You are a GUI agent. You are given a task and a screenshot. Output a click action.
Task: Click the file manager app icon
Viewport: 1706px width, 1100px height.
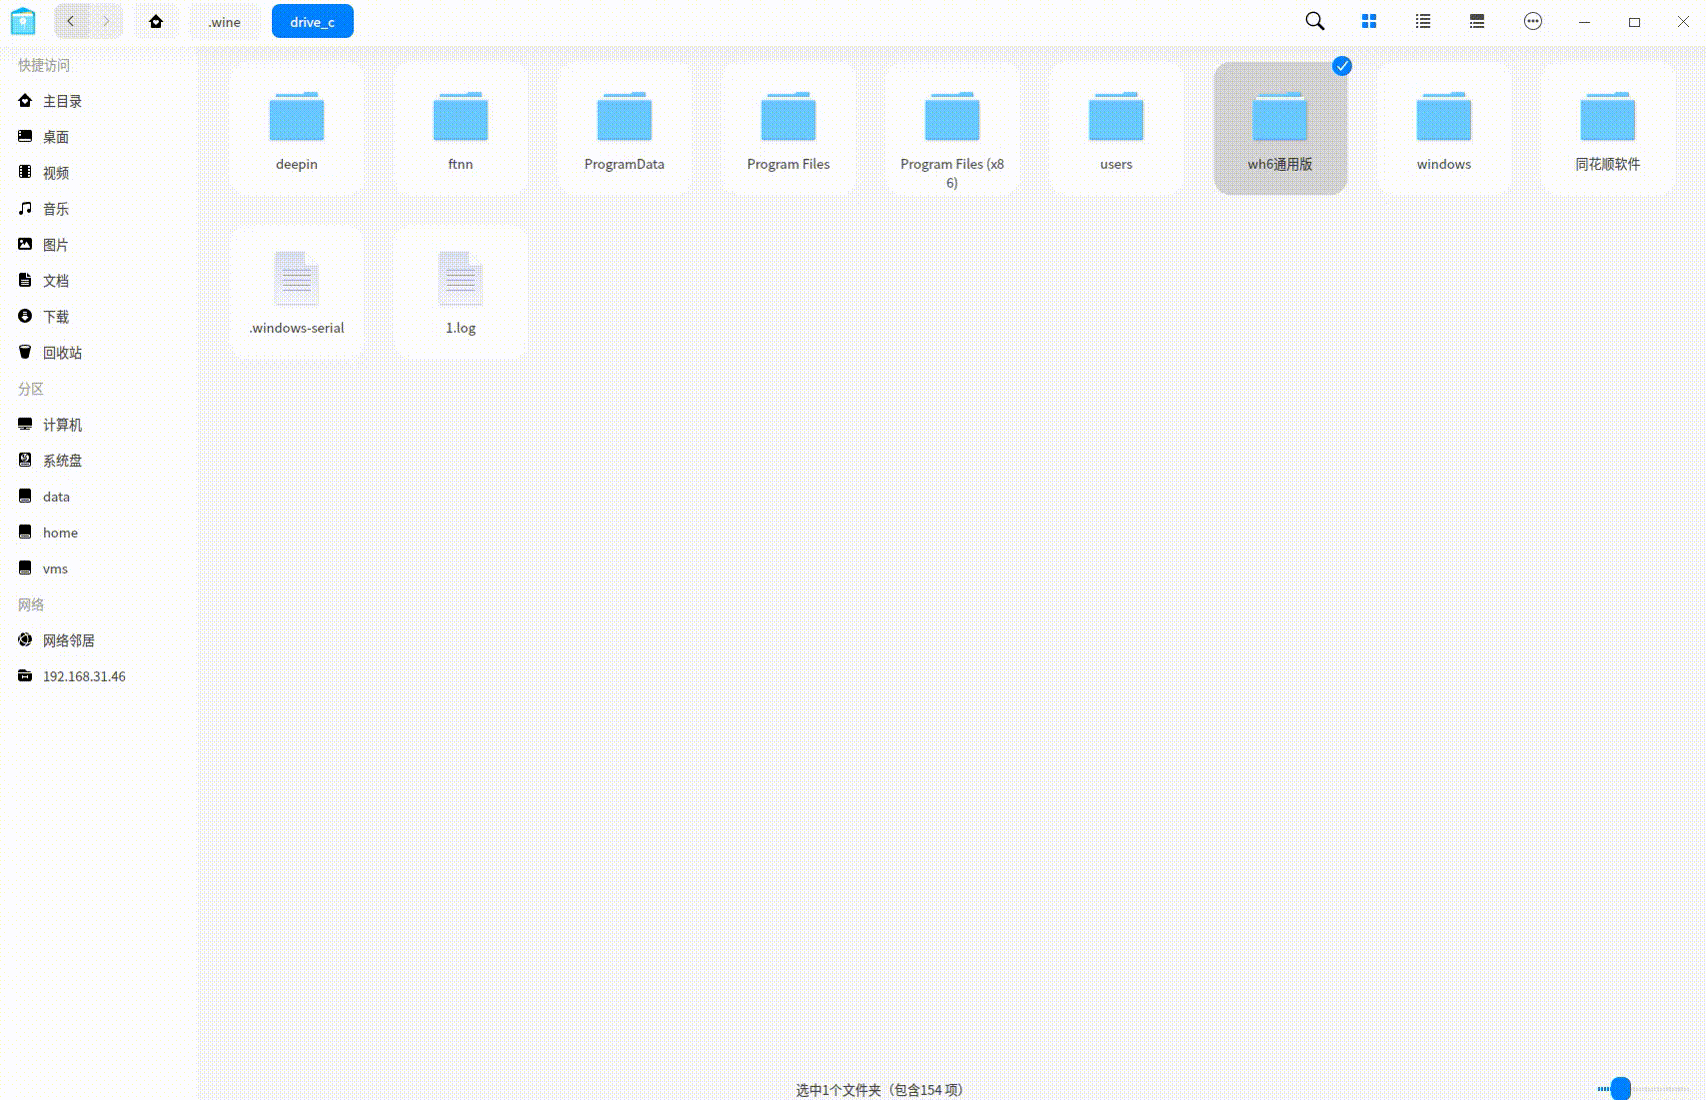coord(23,21)
